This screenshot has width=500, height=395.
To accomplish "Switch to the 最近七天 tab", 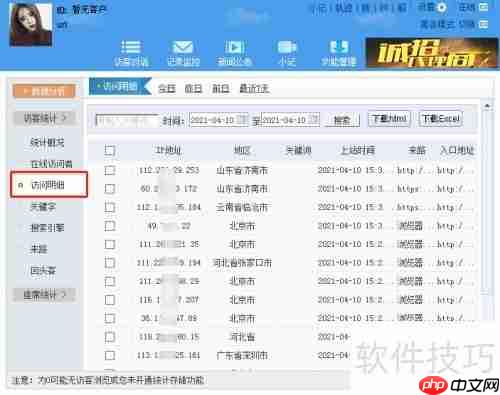I will click(x=254, y=88).
